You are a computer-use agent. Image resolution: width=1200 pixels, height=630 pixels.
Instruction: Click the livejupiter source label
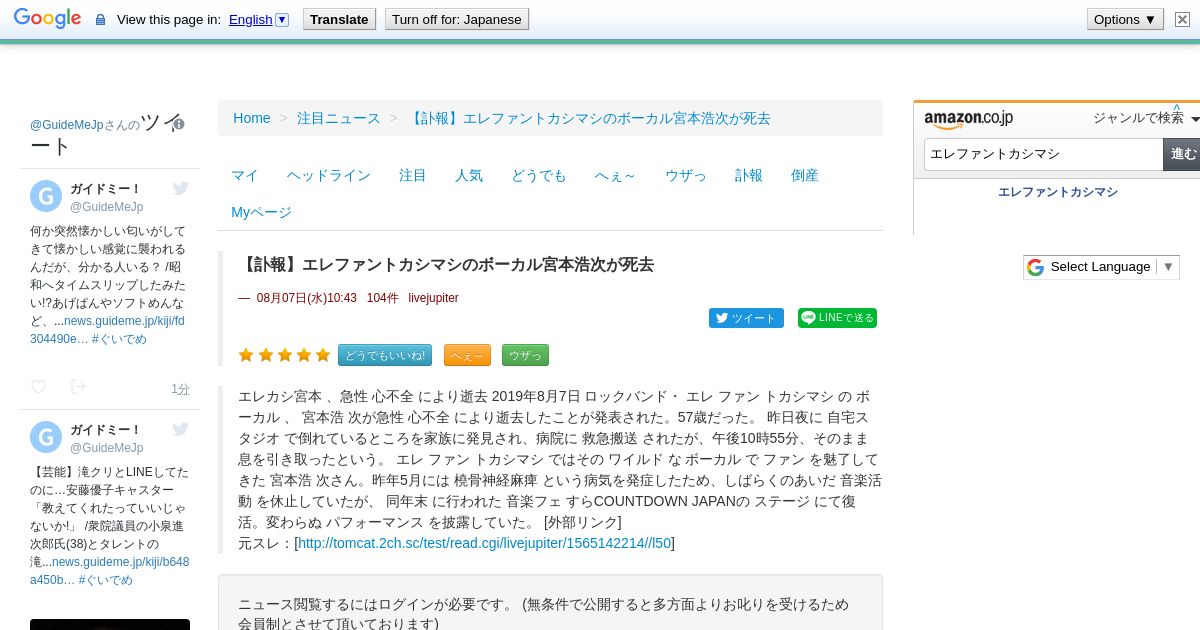point(434,298)
